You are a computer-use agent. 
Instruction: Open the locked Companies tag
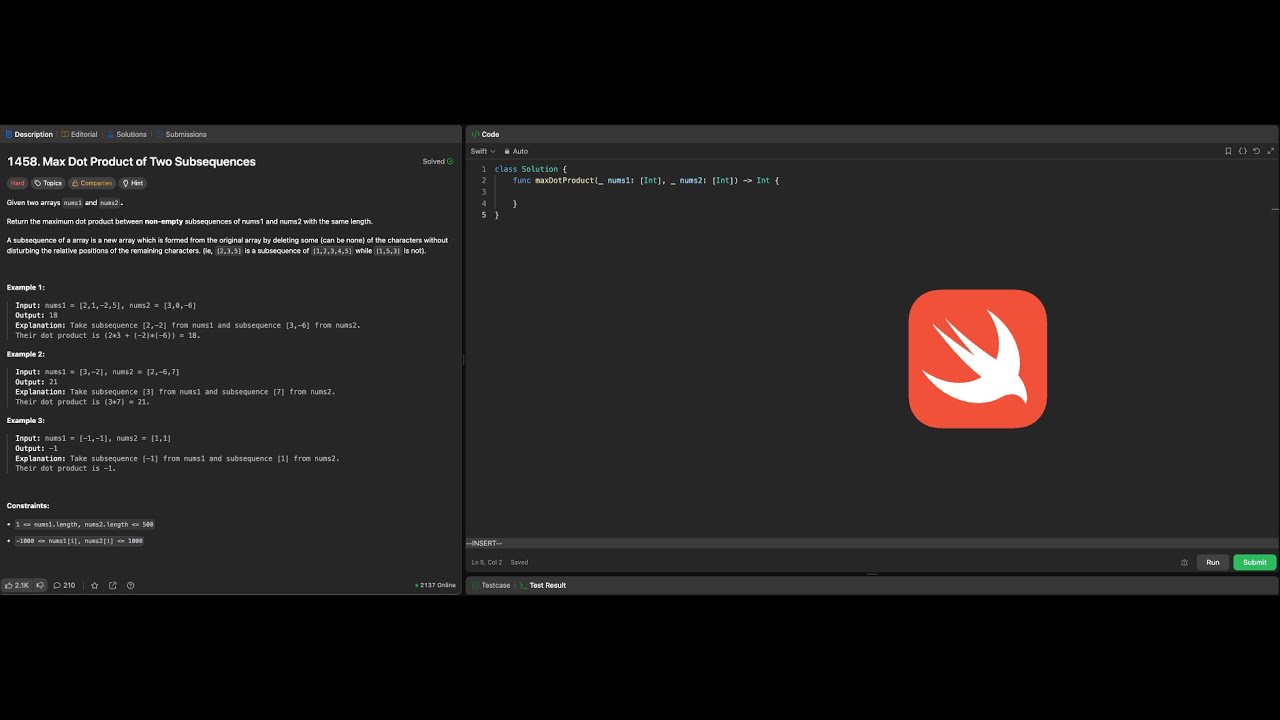(x=92, y=183)
